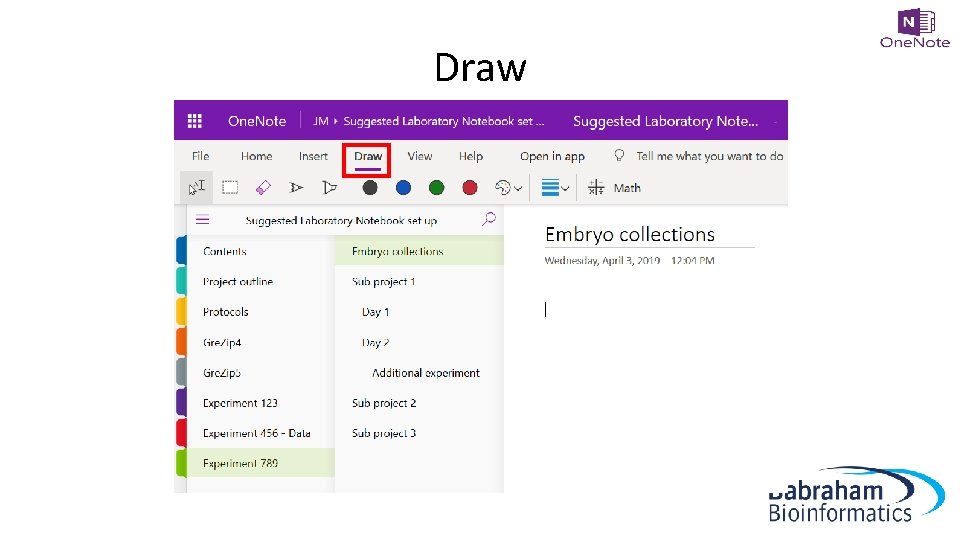Open the Suggested Laboratory Notebook set breadcrumb
This screenshot has height=540, width=960.
point(443,121)
